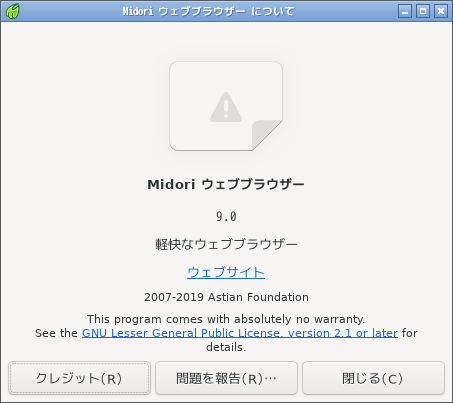Click the 2007-2019 Astian Foundation copyright line
This screenshot has height=403, width=453.
[226, 297]
